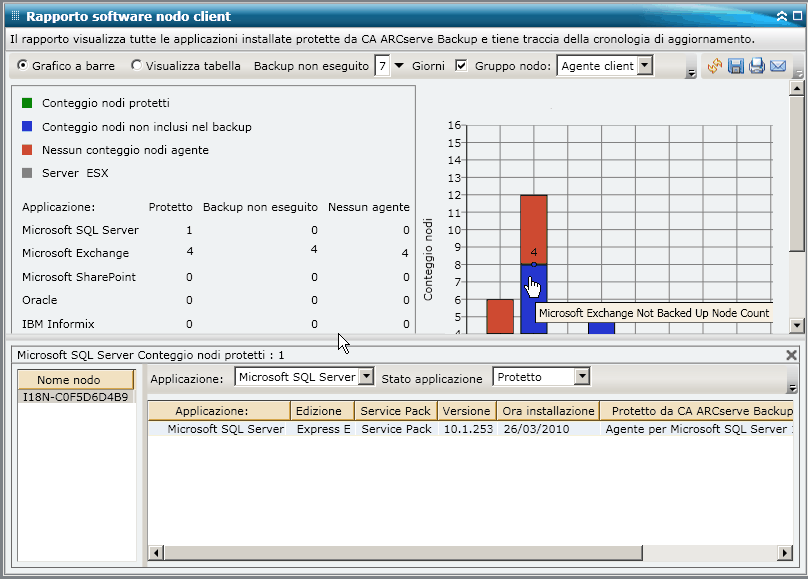Email the report
Image resolution: width=808 pixels, height=579 pixels.
tap(778, 66)
